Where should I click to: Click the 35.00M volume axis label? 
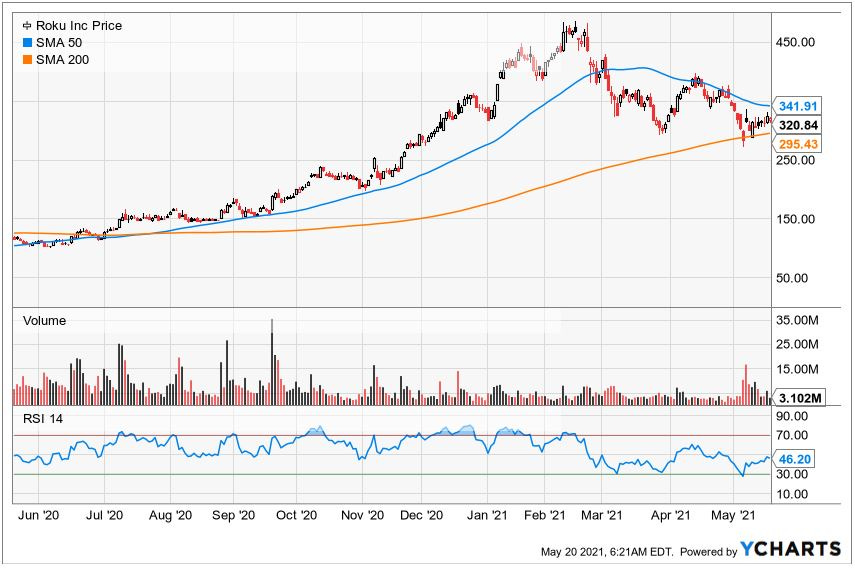pos(797,320)
